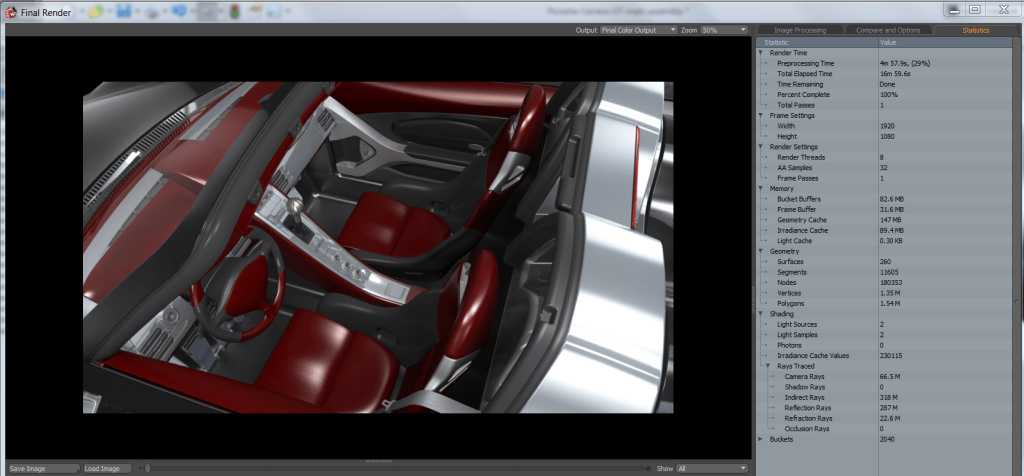1024x476 pixels.
Task: Expand the Buckets section
Action: point(761,438)
